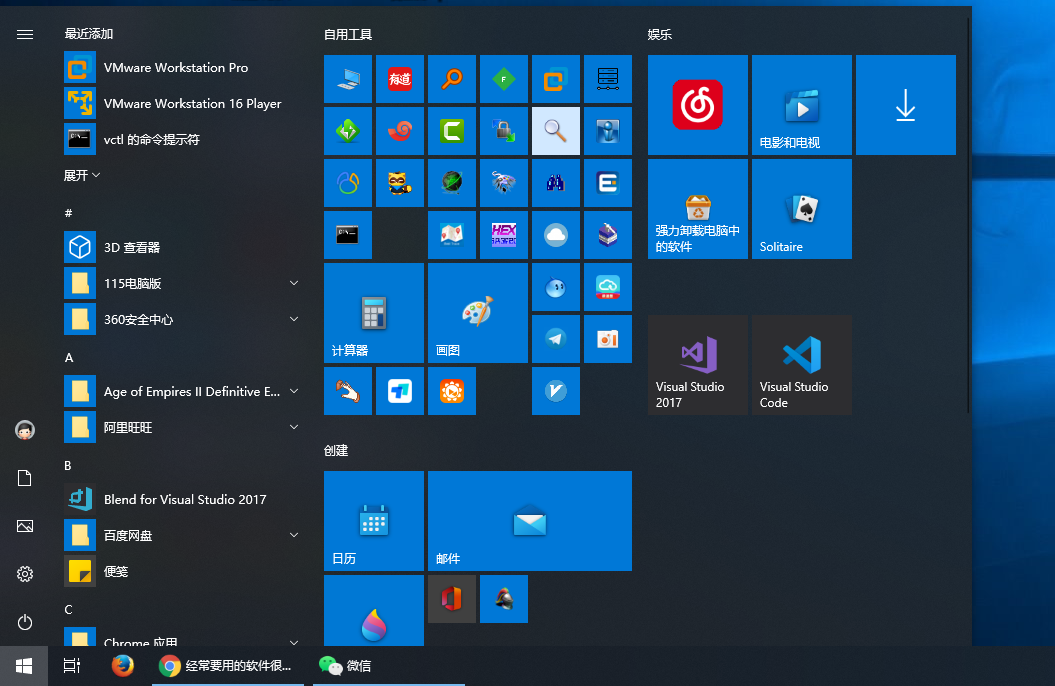
Task: Open the server rack network tile
Action: coord(608,79)
